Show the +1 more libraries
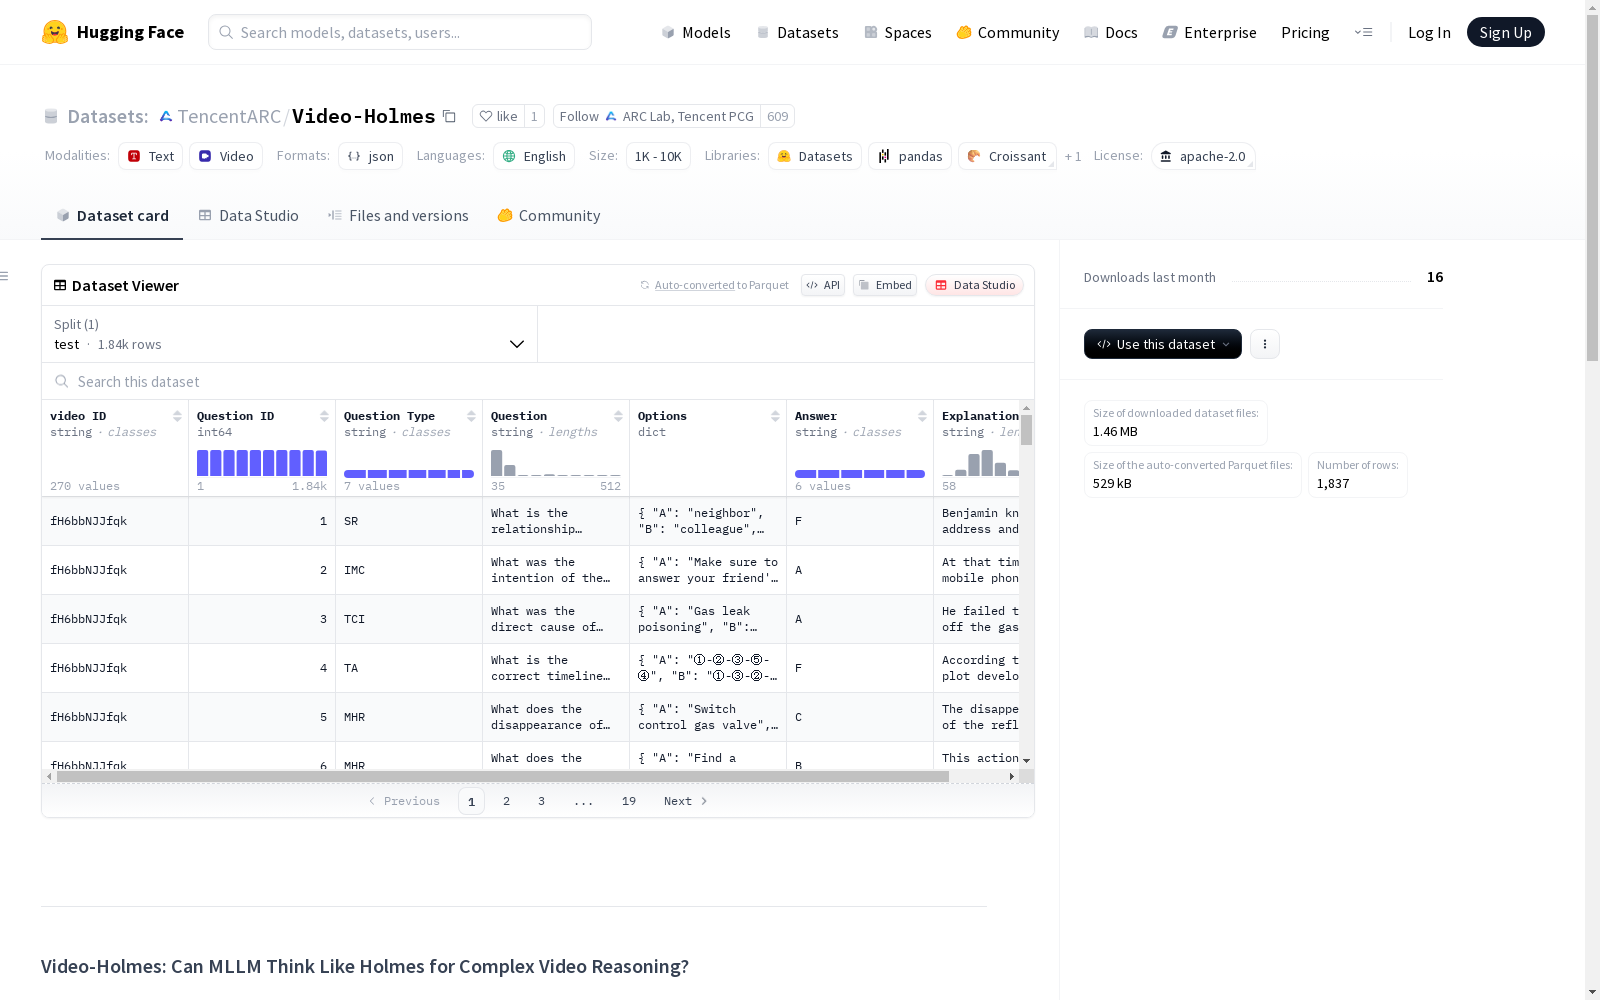 [1073, 156]
